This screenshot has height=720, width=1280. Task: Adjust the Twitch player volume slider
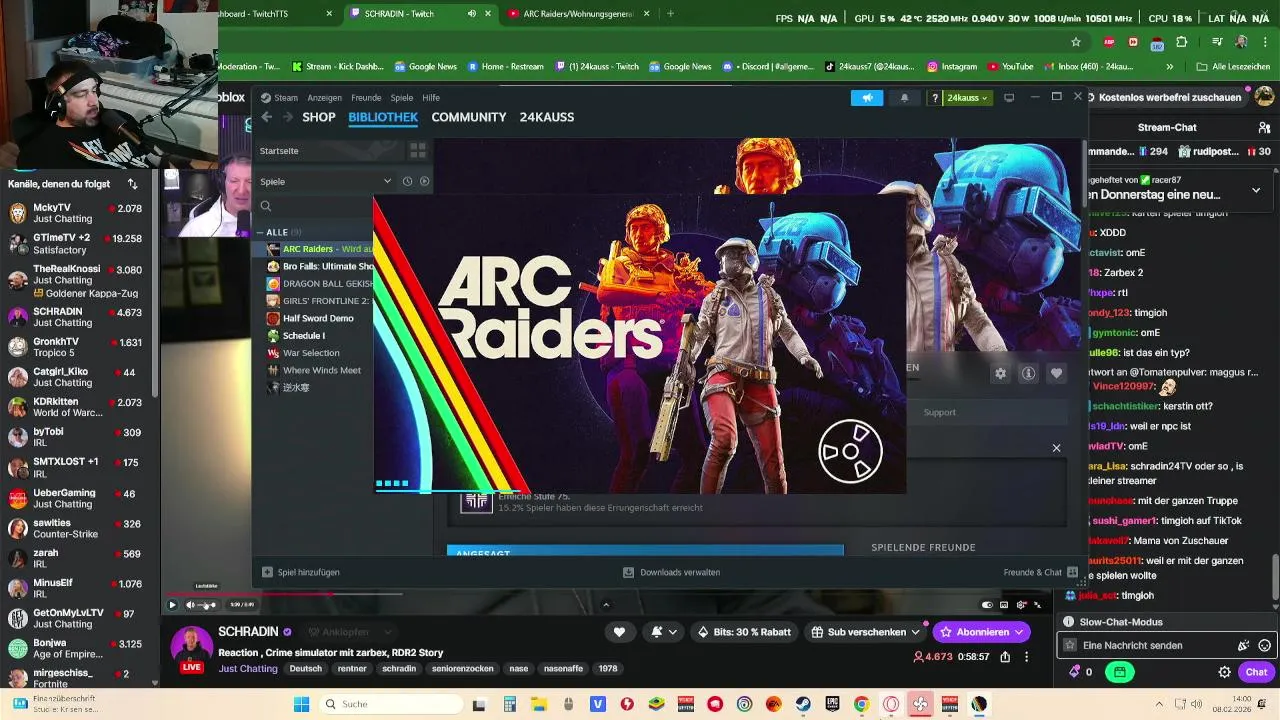(x=208, y=605)
